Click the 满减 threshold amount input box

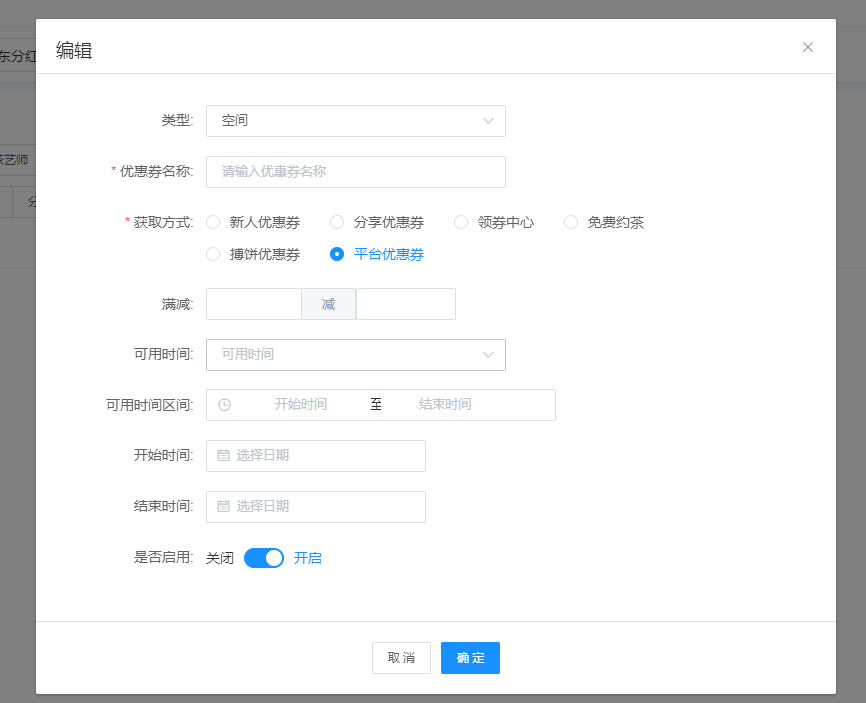click(x=253, y=304)
